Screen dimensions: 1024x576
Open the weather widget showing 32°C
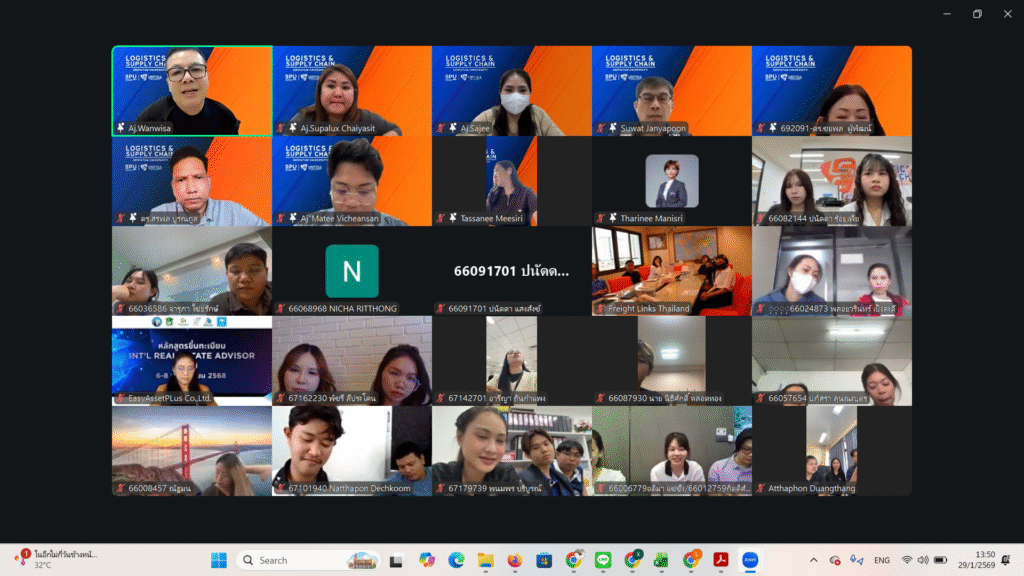tap(60, 558)
